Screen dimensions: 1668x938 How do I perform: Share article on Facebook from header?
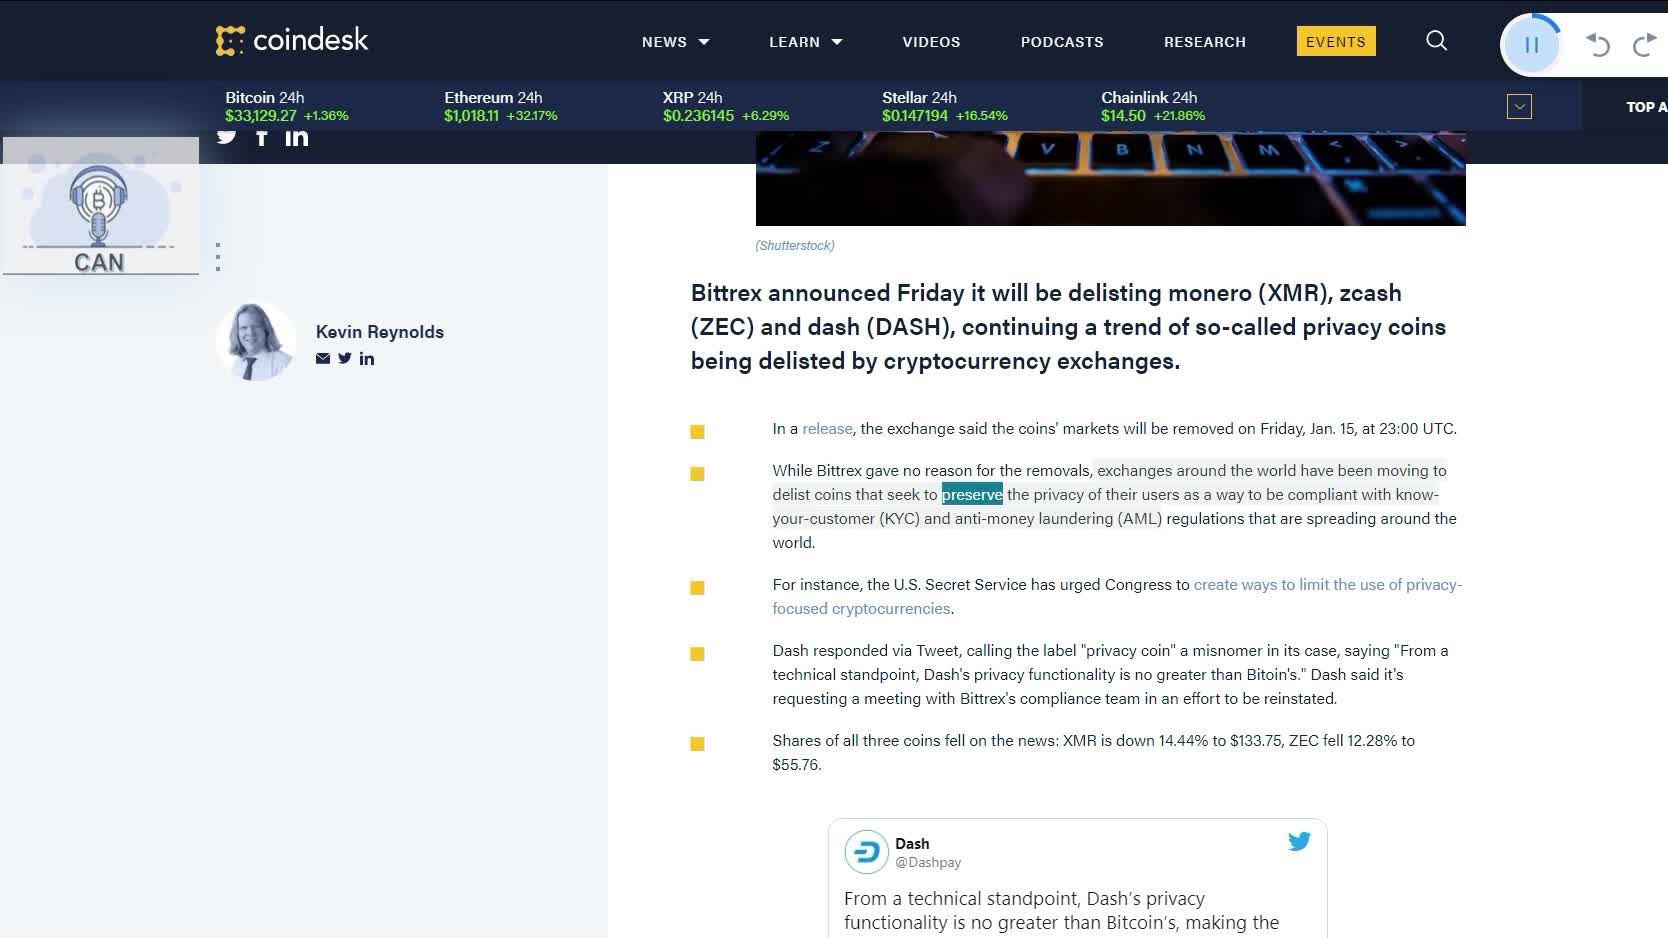(262, 137)
